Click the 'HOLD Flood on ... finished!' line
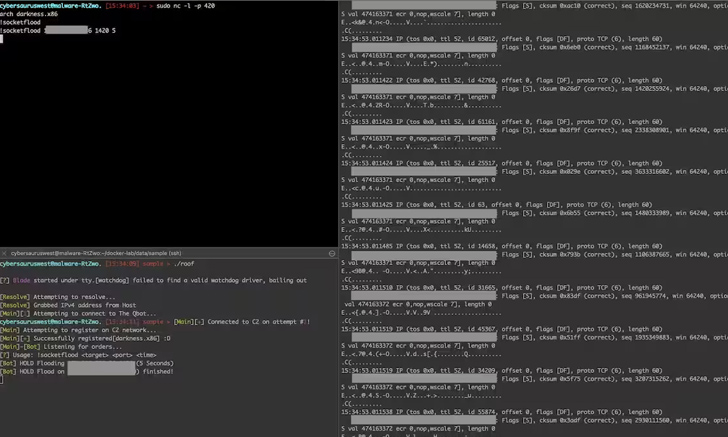Image resolution: width=728 pixels, height=437 pixels. pyautogui.click(x=87, y=372)
